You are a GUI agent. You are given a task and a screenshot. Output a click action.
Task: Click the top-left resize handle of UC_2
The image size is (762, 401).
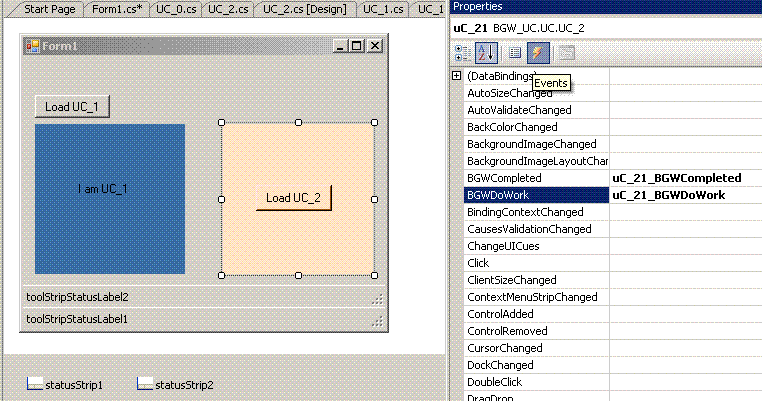[222, 122]
